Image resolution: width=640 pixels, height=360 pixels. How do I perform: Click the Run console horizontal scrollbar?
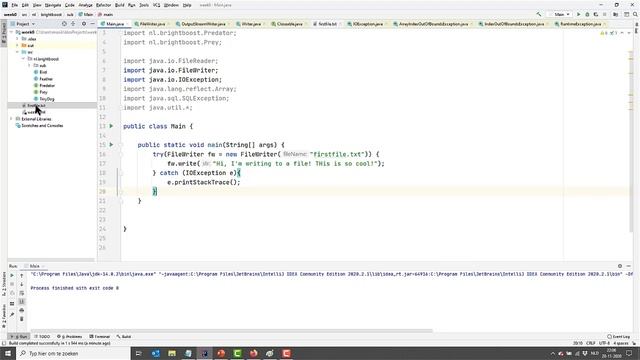point(231,331)
